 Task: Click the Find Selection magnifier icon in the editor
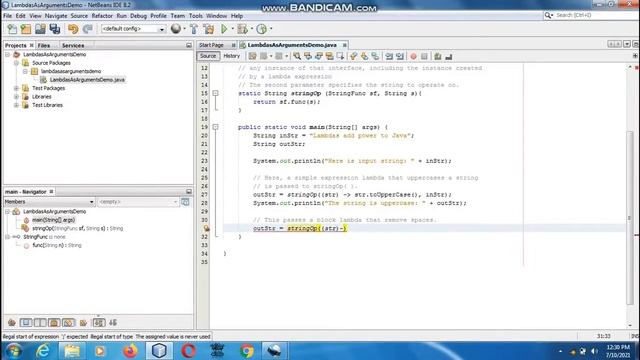[x=297, y=56]
